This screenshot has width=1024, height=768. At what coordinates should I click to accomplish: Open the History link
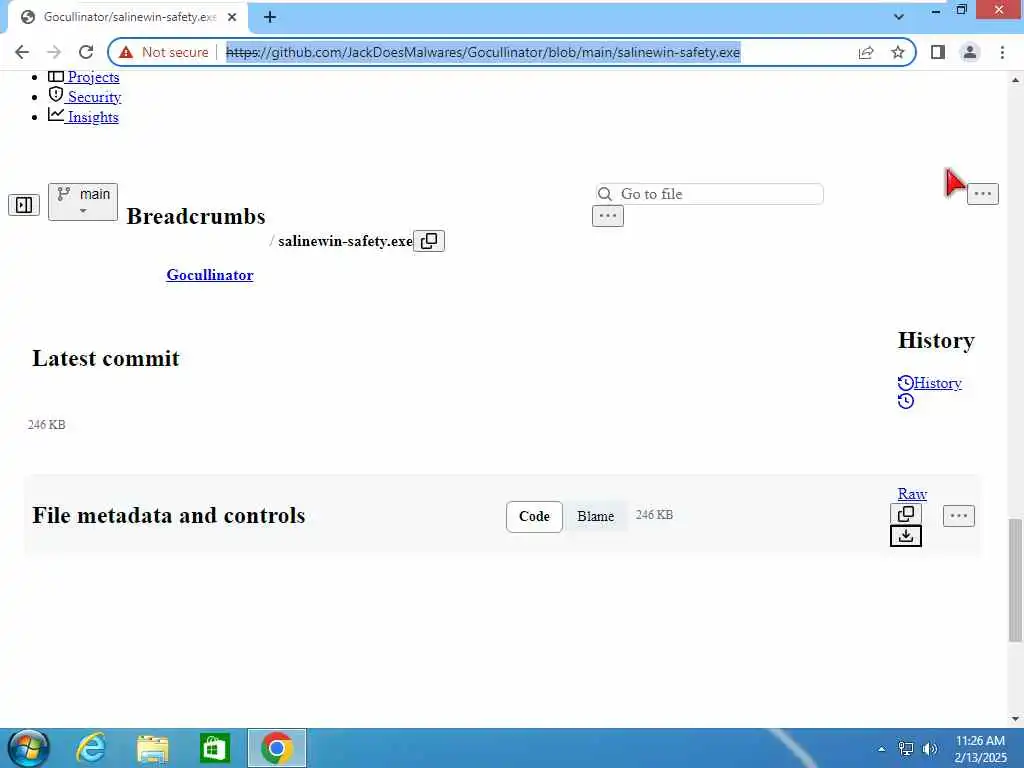coord(937,383)
